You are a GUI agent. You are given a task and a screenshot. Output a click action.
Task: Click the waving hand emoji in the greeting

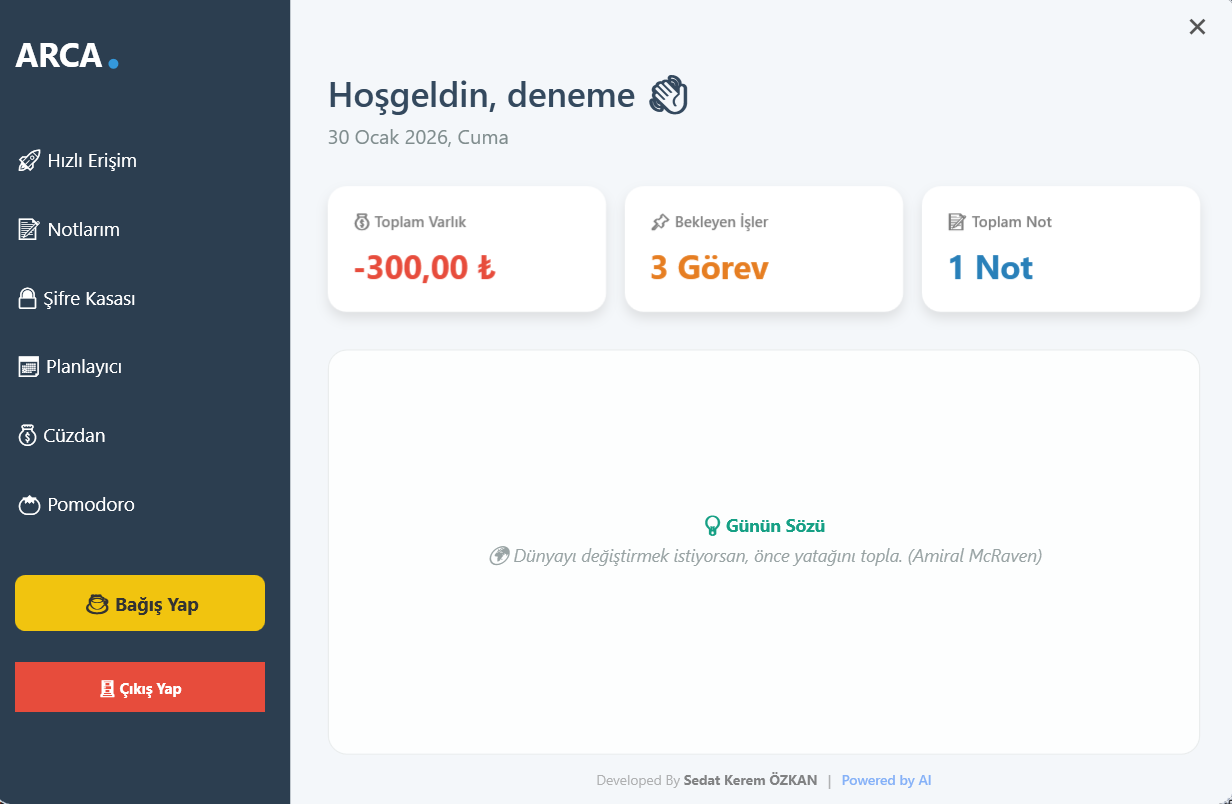point(669,96)
